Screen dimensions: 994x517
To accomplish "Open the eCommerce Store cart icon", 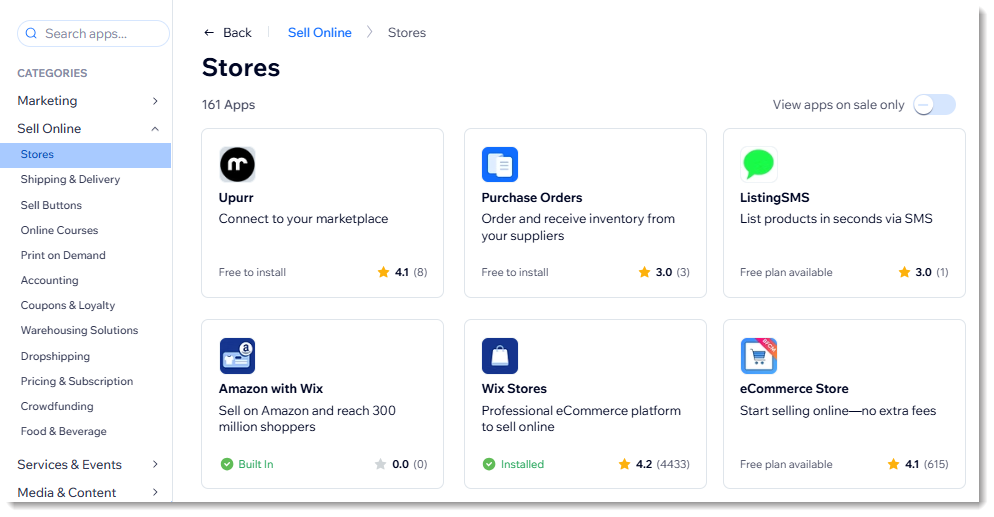I will coord(758,355).
